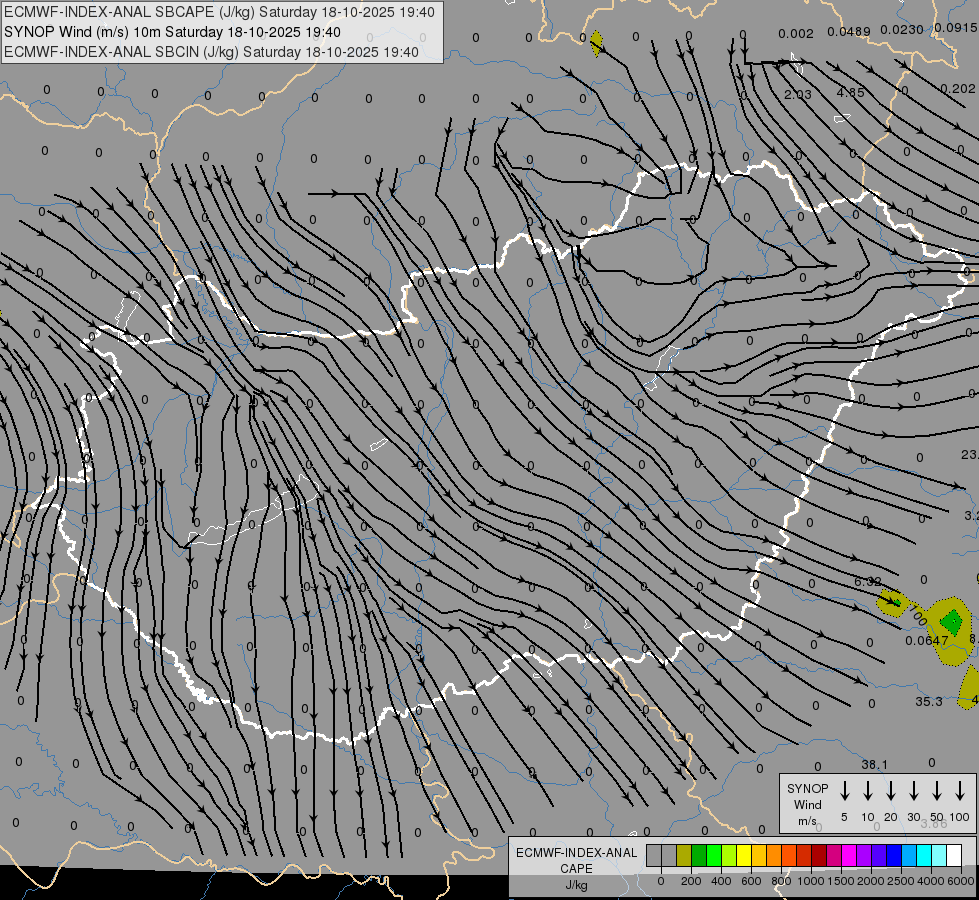The width and height of the screenshot is (979, 900).
Task: Click the J/kg unit label in legend
Action: tap(576, 885)
